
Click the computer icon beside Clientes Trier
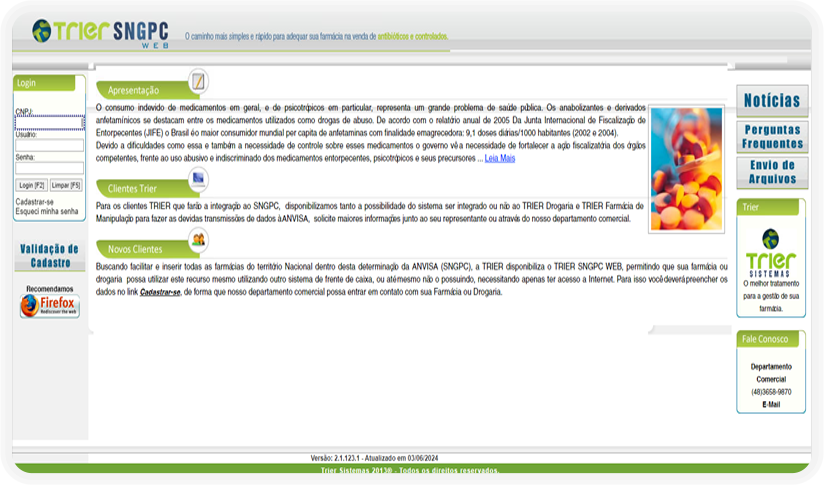point(198,179)
